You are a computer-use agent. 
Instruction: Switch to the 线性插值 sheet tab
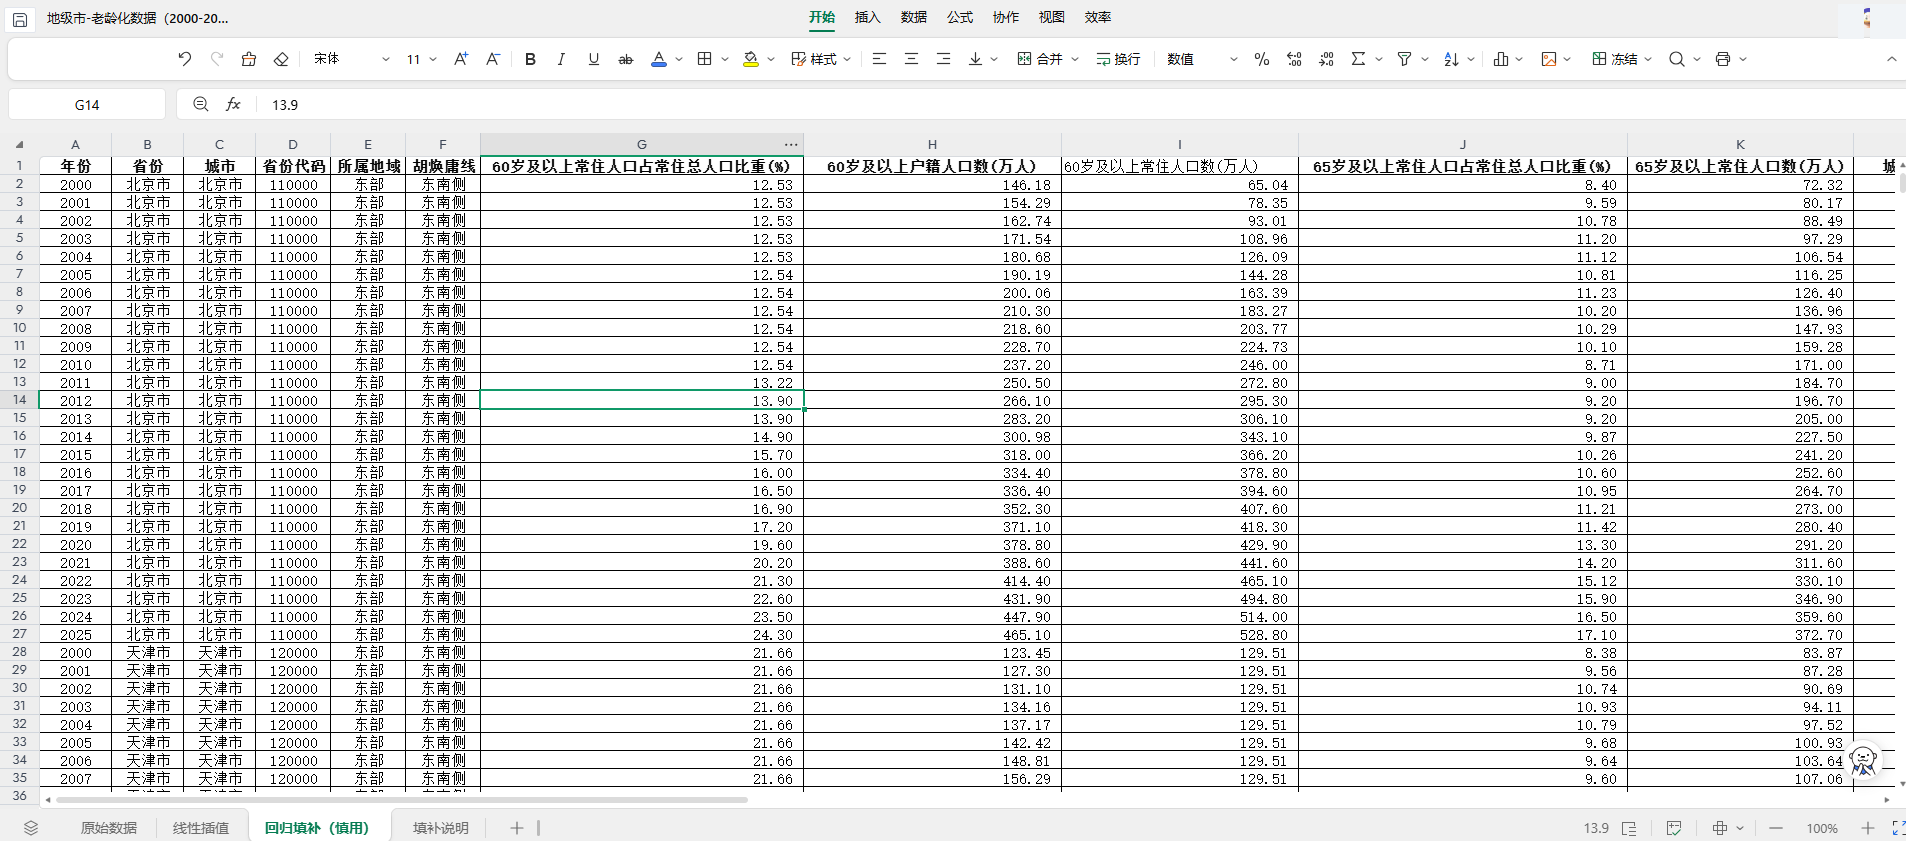pyautogui.click(x=201, y=828)
